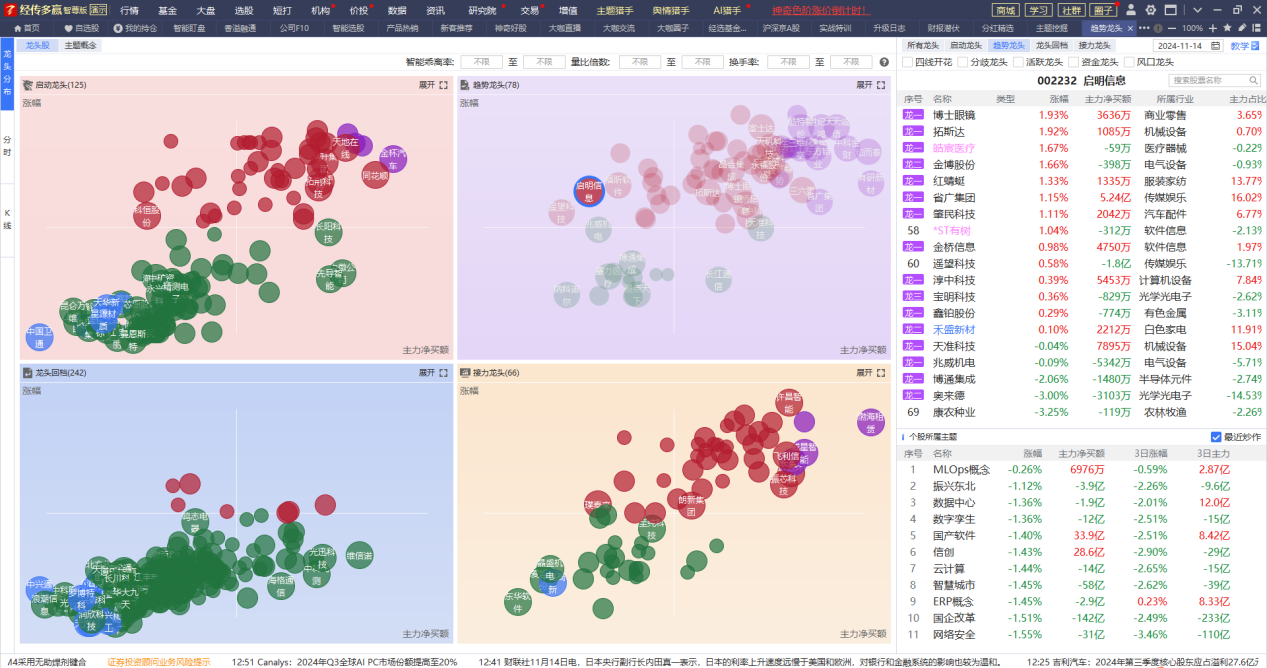Check the 资金龙头 checkbox

tap(1074, 62)
